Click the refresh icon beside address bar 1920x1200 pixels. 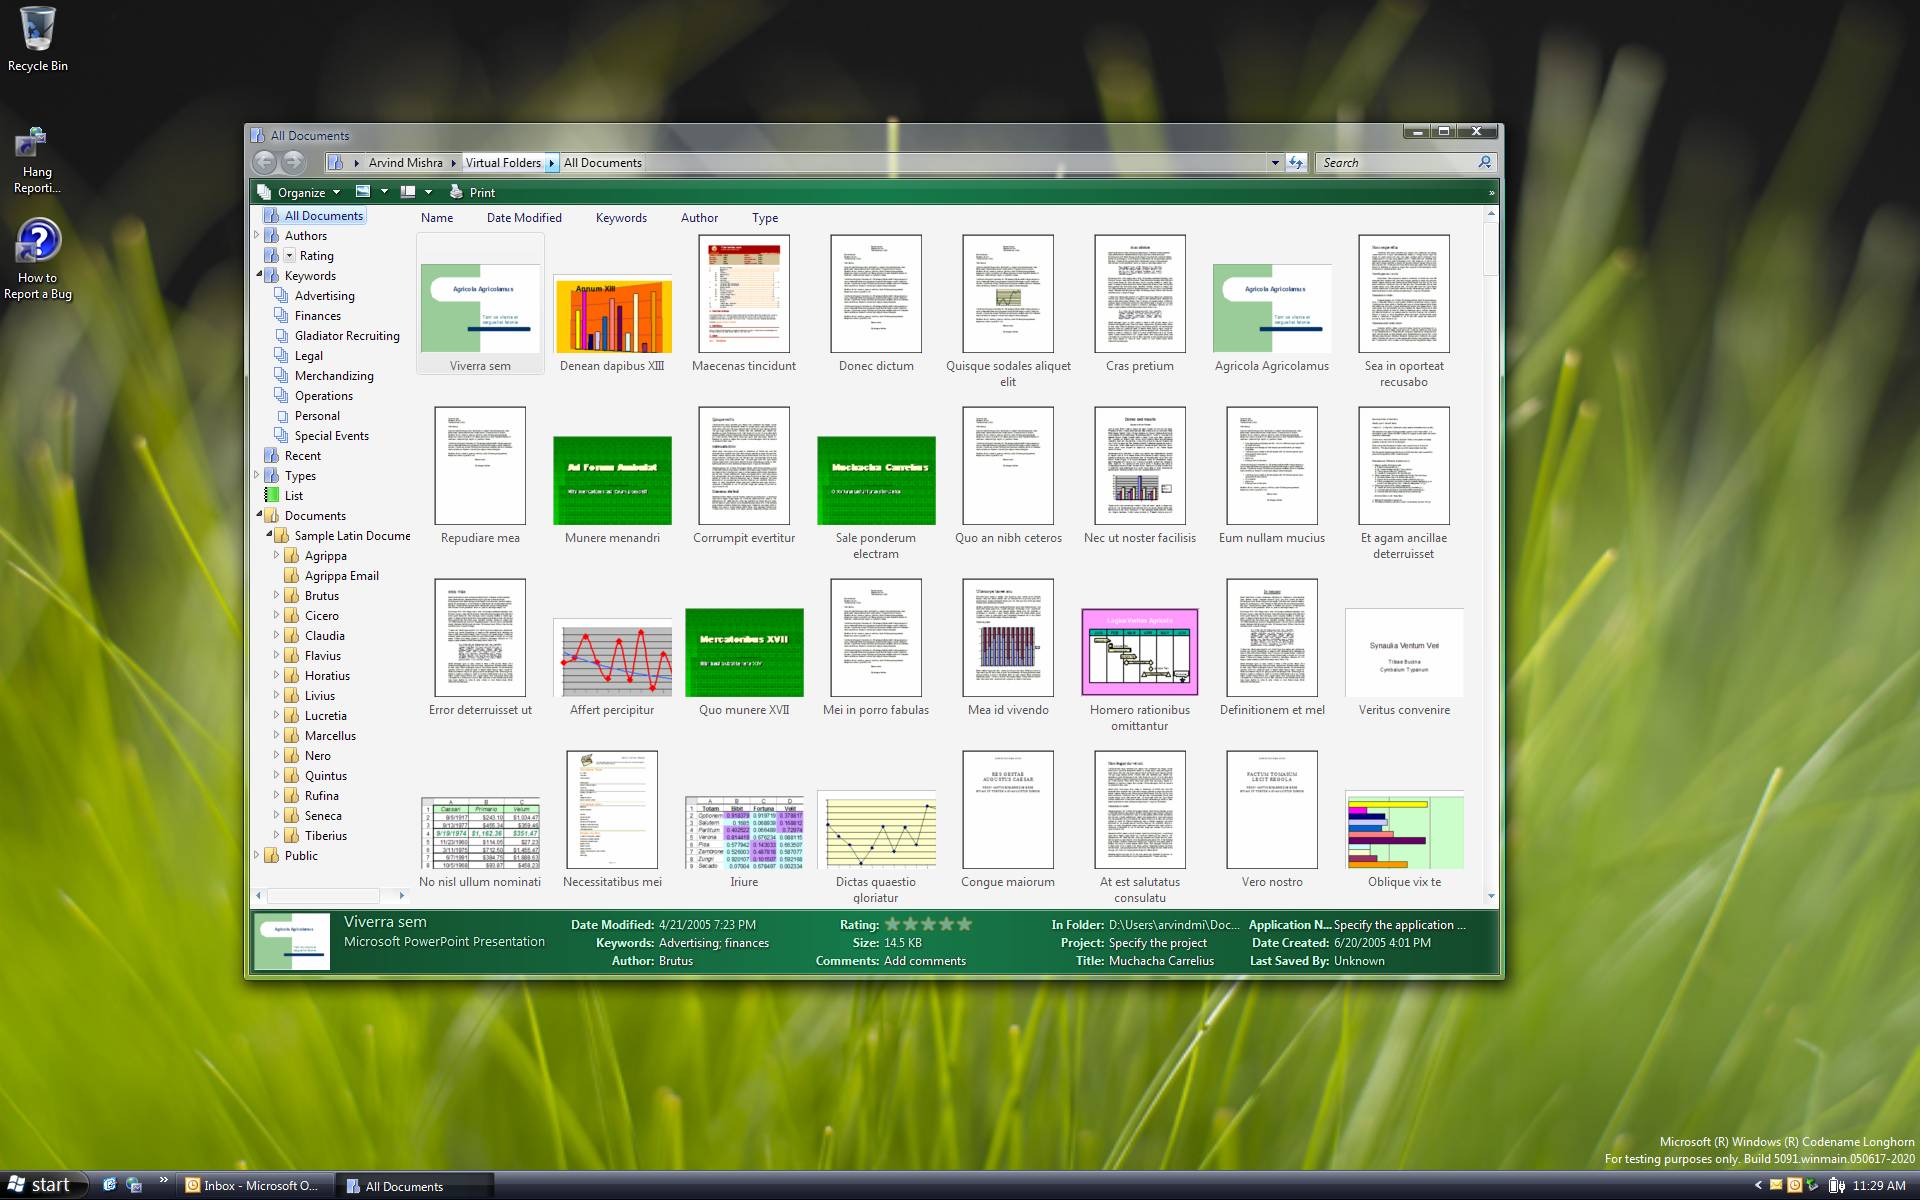pyautogui.click(x=1296, y=162)
